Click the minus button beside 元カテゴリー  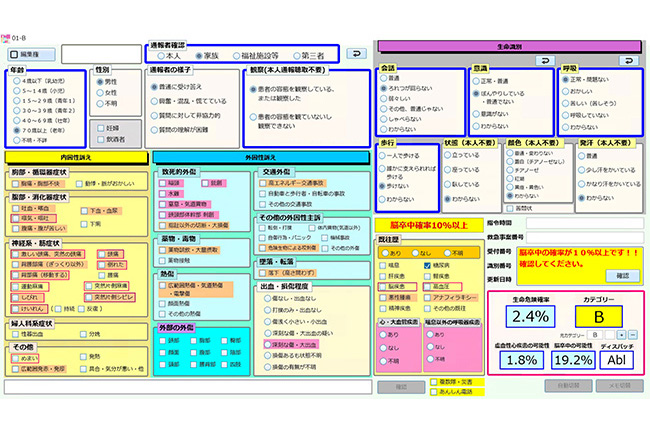pyautogui.click(x=633, y=334)
